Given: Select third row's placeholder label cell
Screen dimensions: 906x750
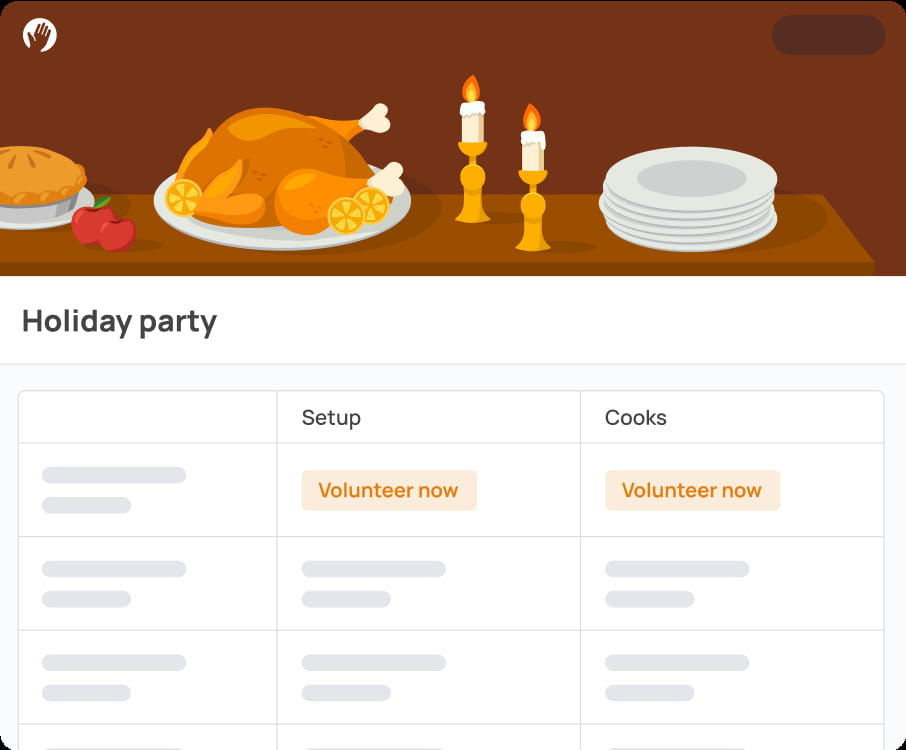Looking at the screenshot, I should 113,677.
